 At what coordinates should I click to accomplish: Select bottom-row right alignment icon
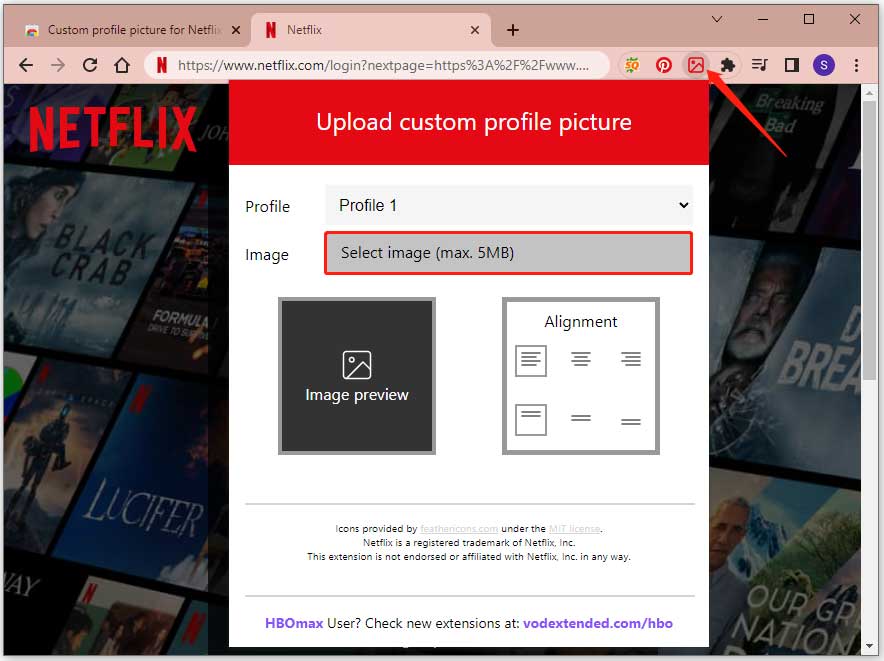(x=631, y=421)
